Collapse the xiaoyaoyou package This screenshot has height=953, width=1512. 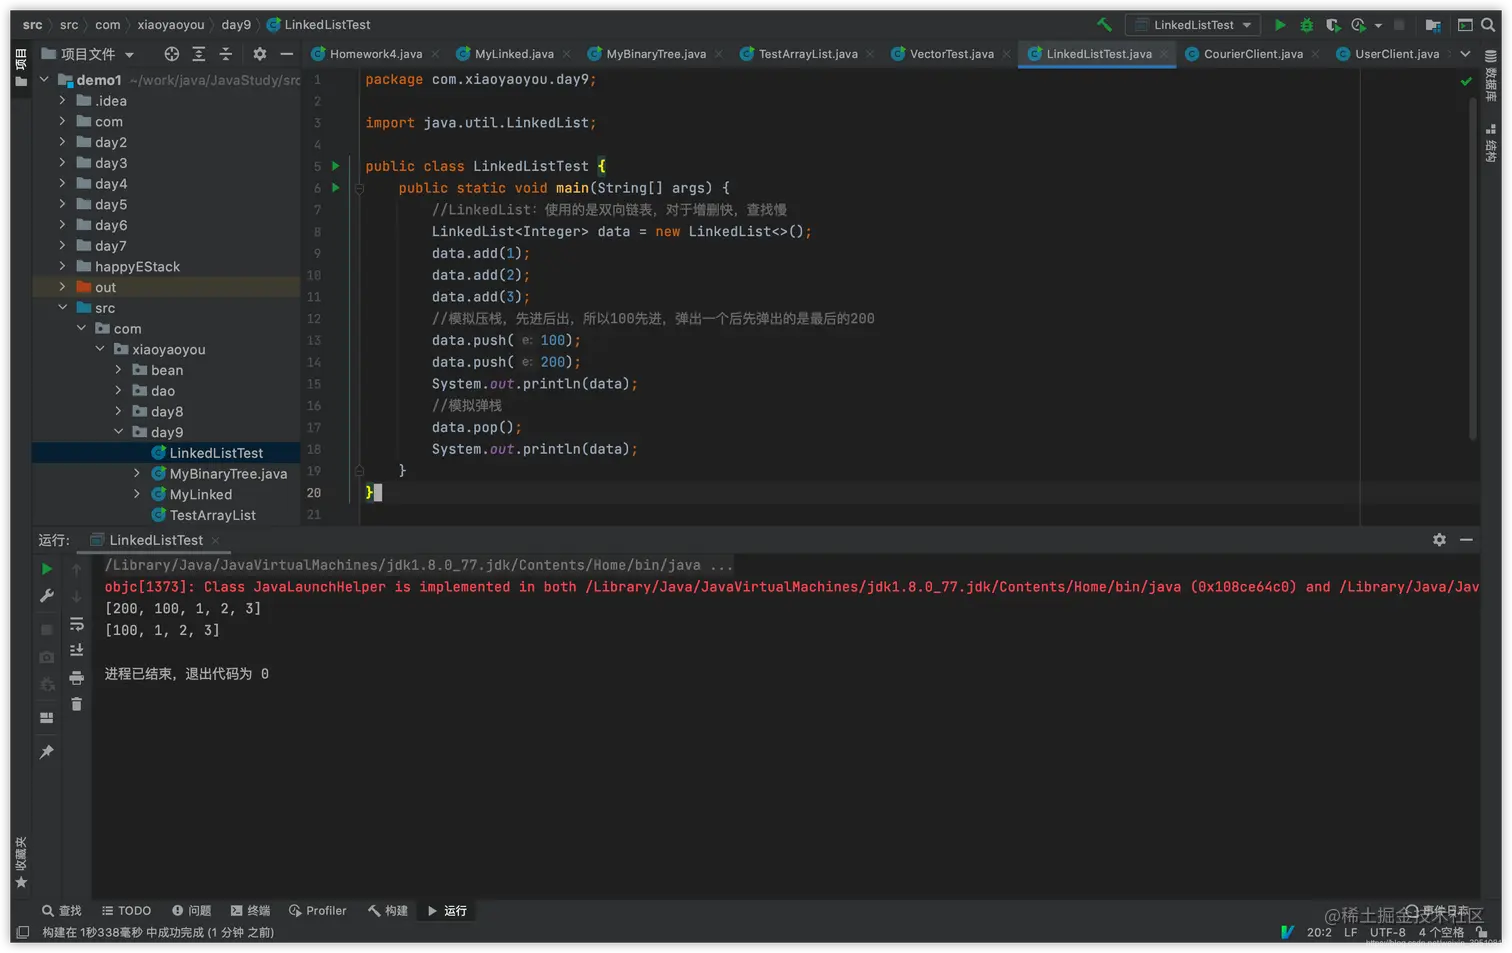point(100,349)
